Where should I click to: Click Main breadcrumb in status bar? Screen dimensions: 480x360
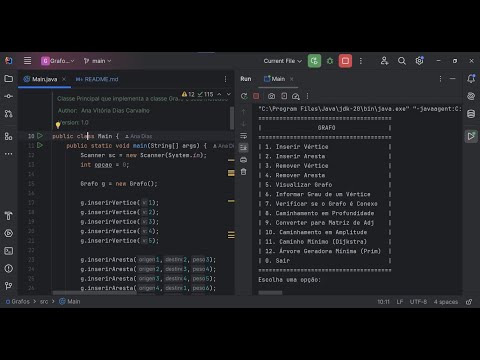click(70, 302)
